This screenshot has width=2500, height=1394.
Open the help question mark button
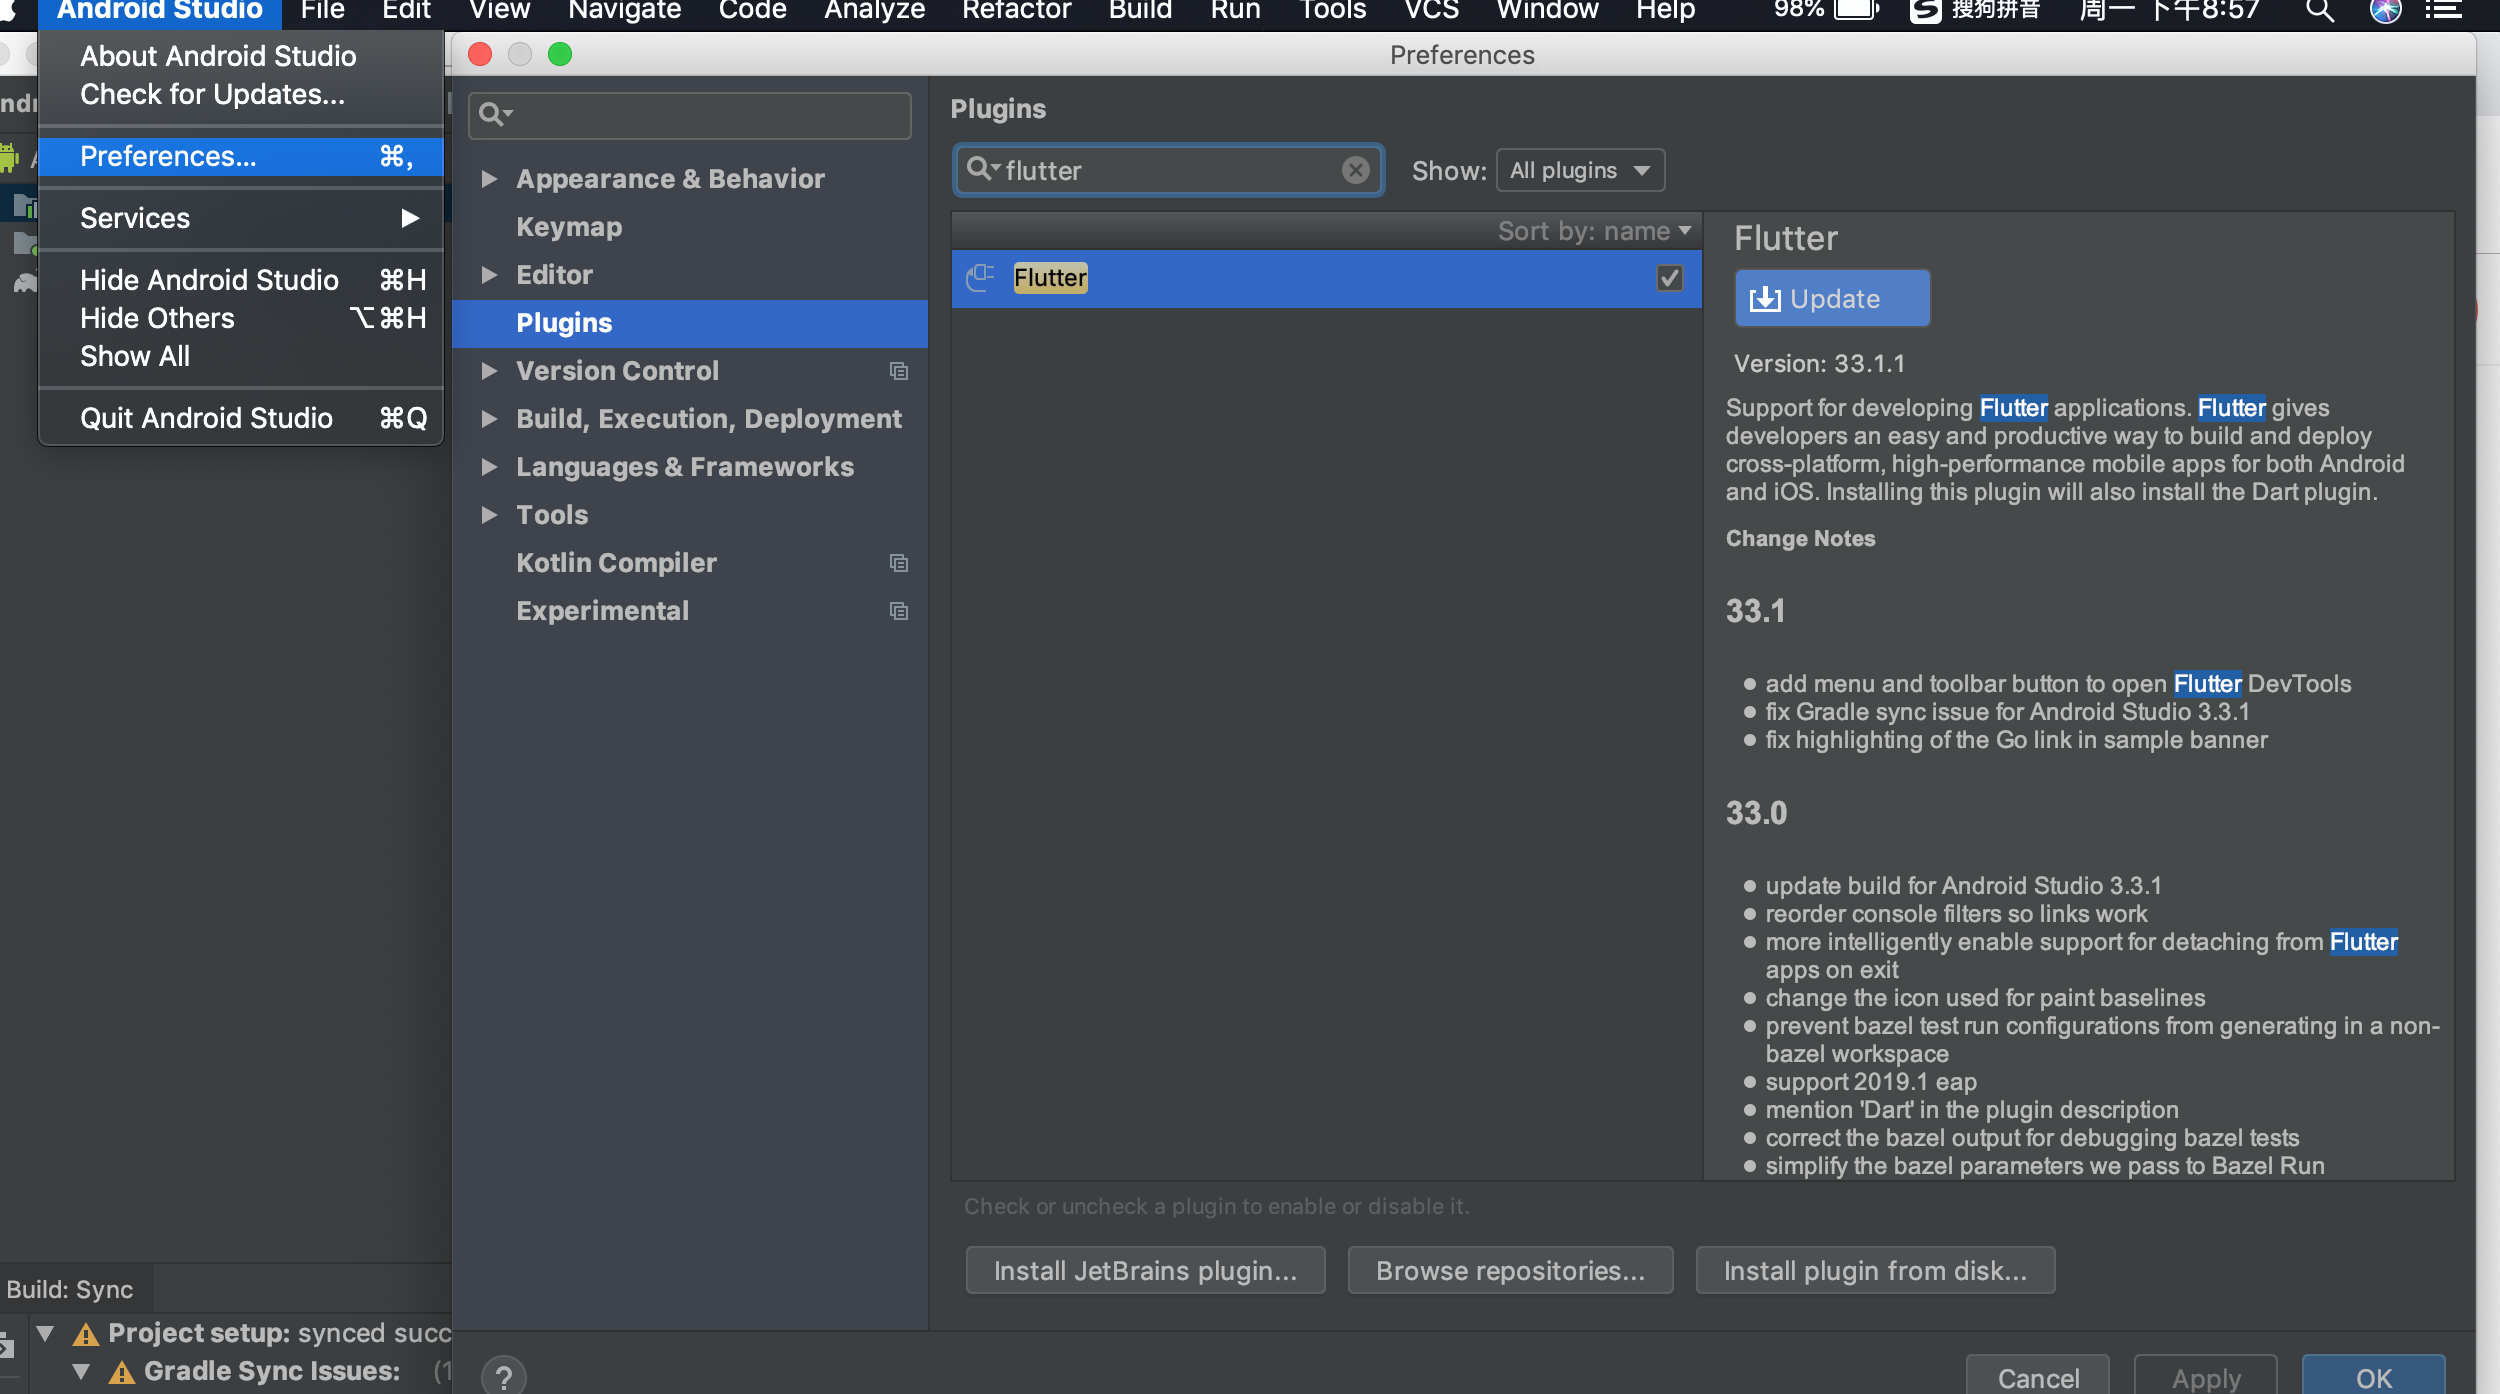503,1377
